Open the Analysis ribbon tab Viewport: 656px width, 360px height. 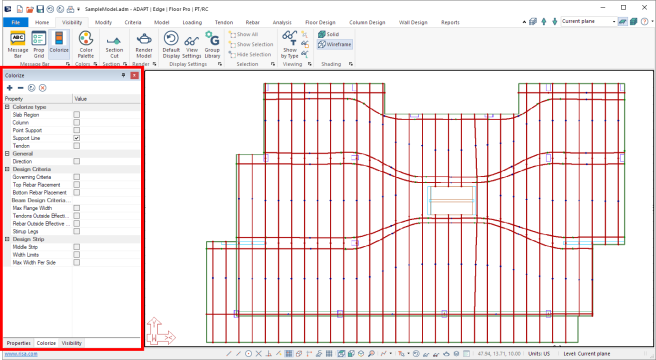click(282, 22)
